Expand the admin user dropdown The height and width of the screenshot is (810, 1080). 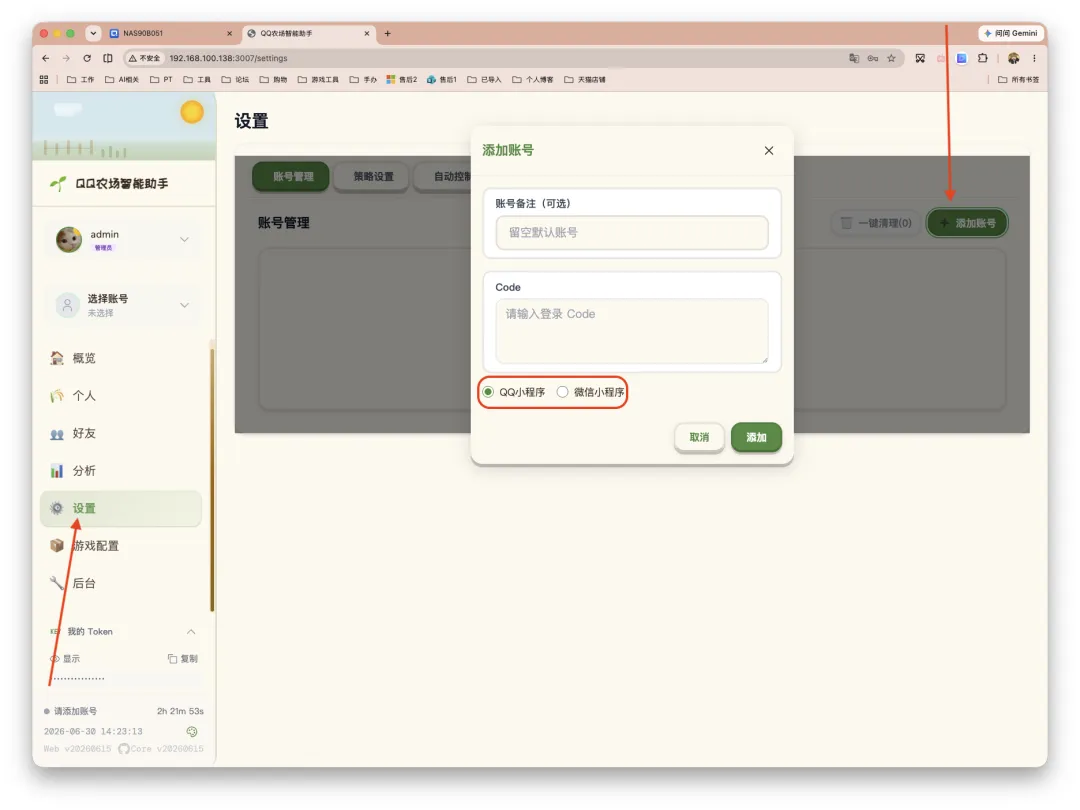click(185, 240)
